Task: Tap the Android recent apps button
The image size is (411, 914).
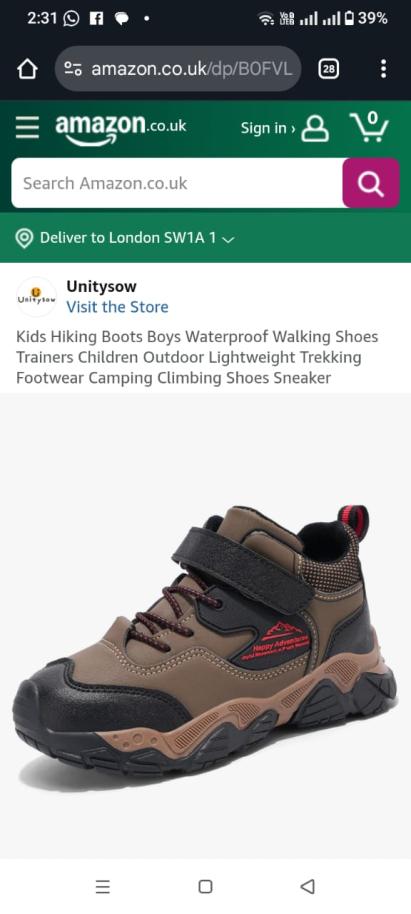Action: (103, 887)
